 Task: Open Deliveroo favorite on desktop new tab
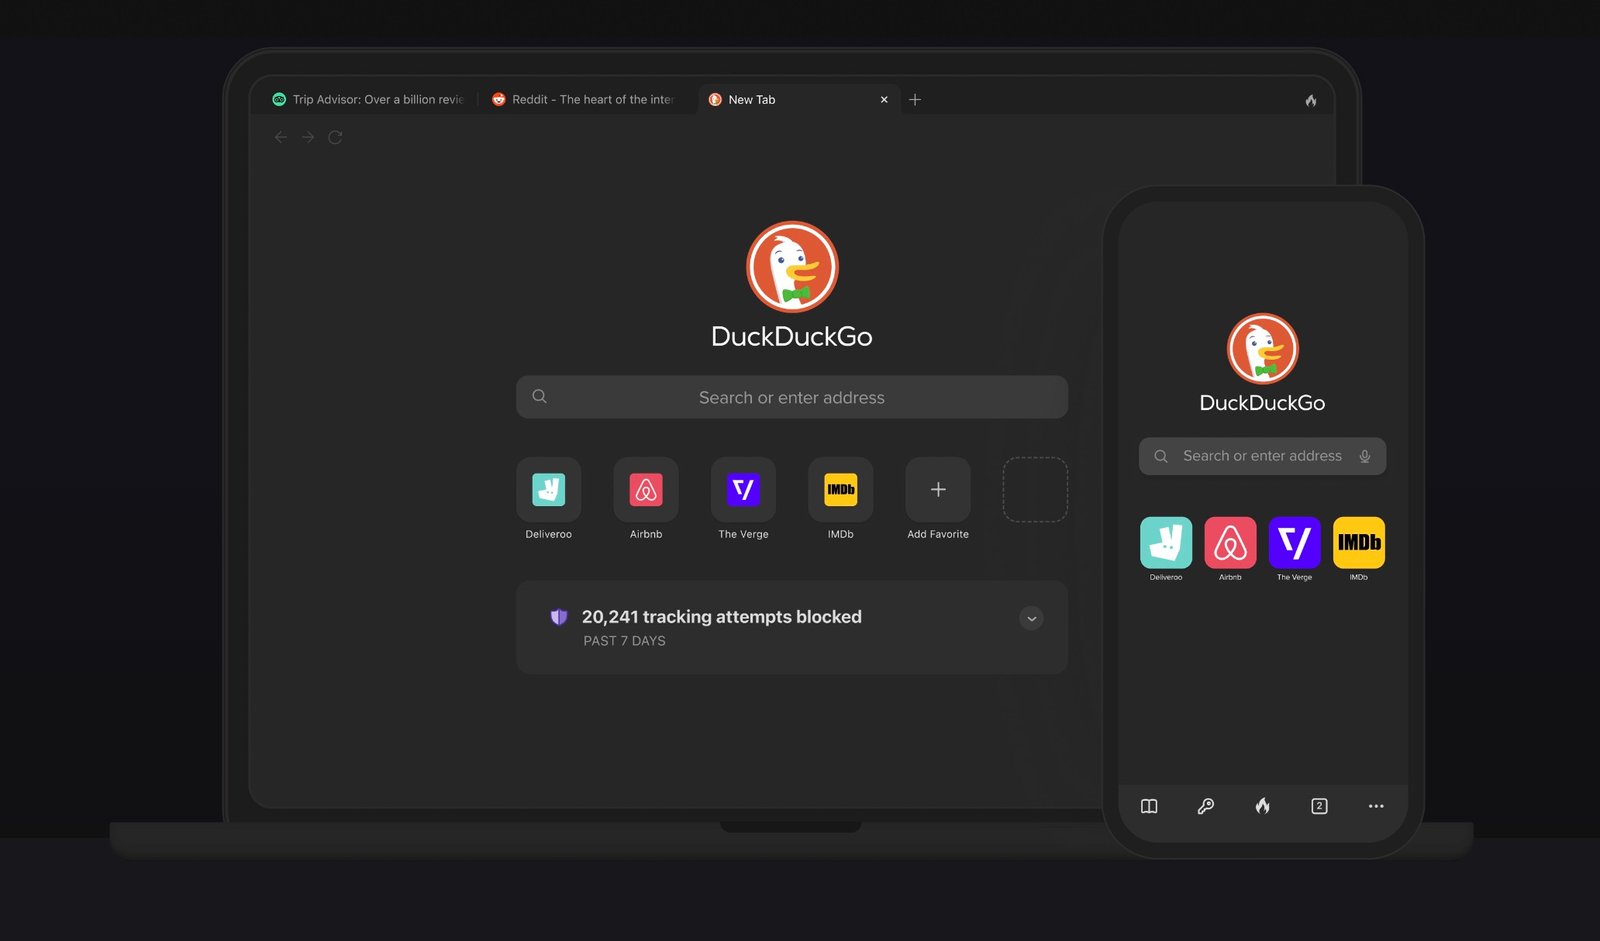point(548,490)
